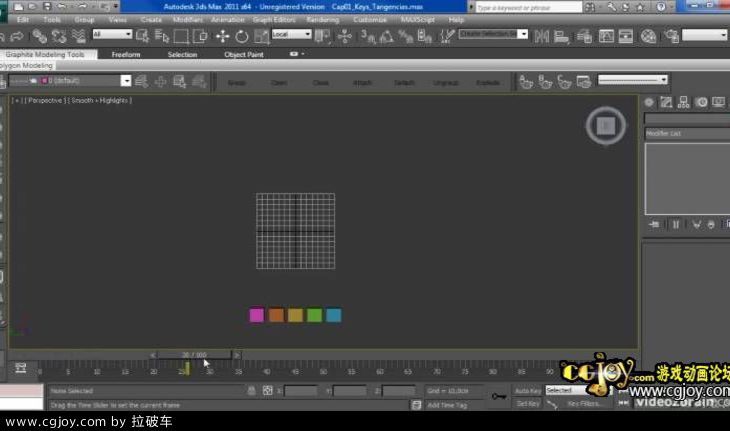Image resolution: width=730 pixels, height=431 pixels.
Task: Open the Perspective viewport label menu
Action: (45, 101)
